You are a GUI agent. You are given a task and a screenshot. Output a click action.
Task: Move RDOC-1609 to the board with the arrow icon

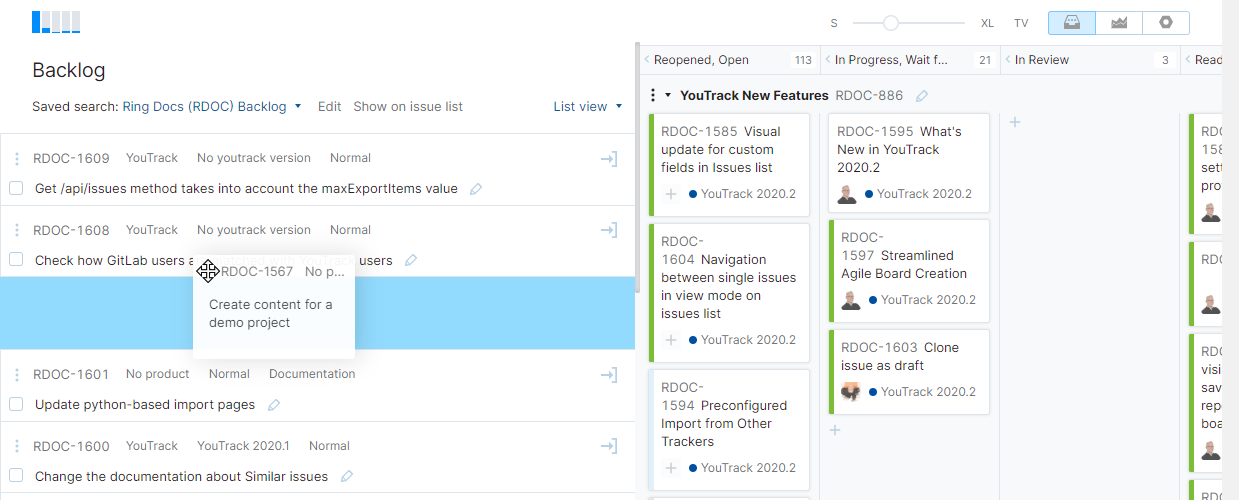click(608, 158)
